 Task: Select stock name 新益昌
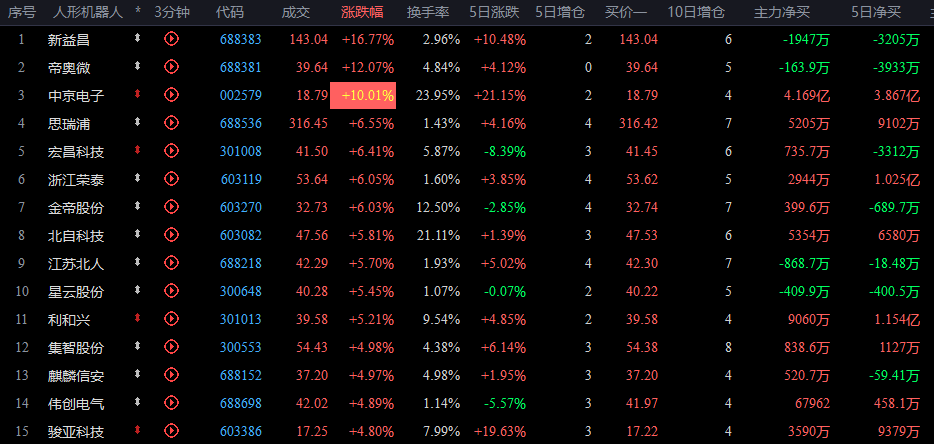[69, 40]
